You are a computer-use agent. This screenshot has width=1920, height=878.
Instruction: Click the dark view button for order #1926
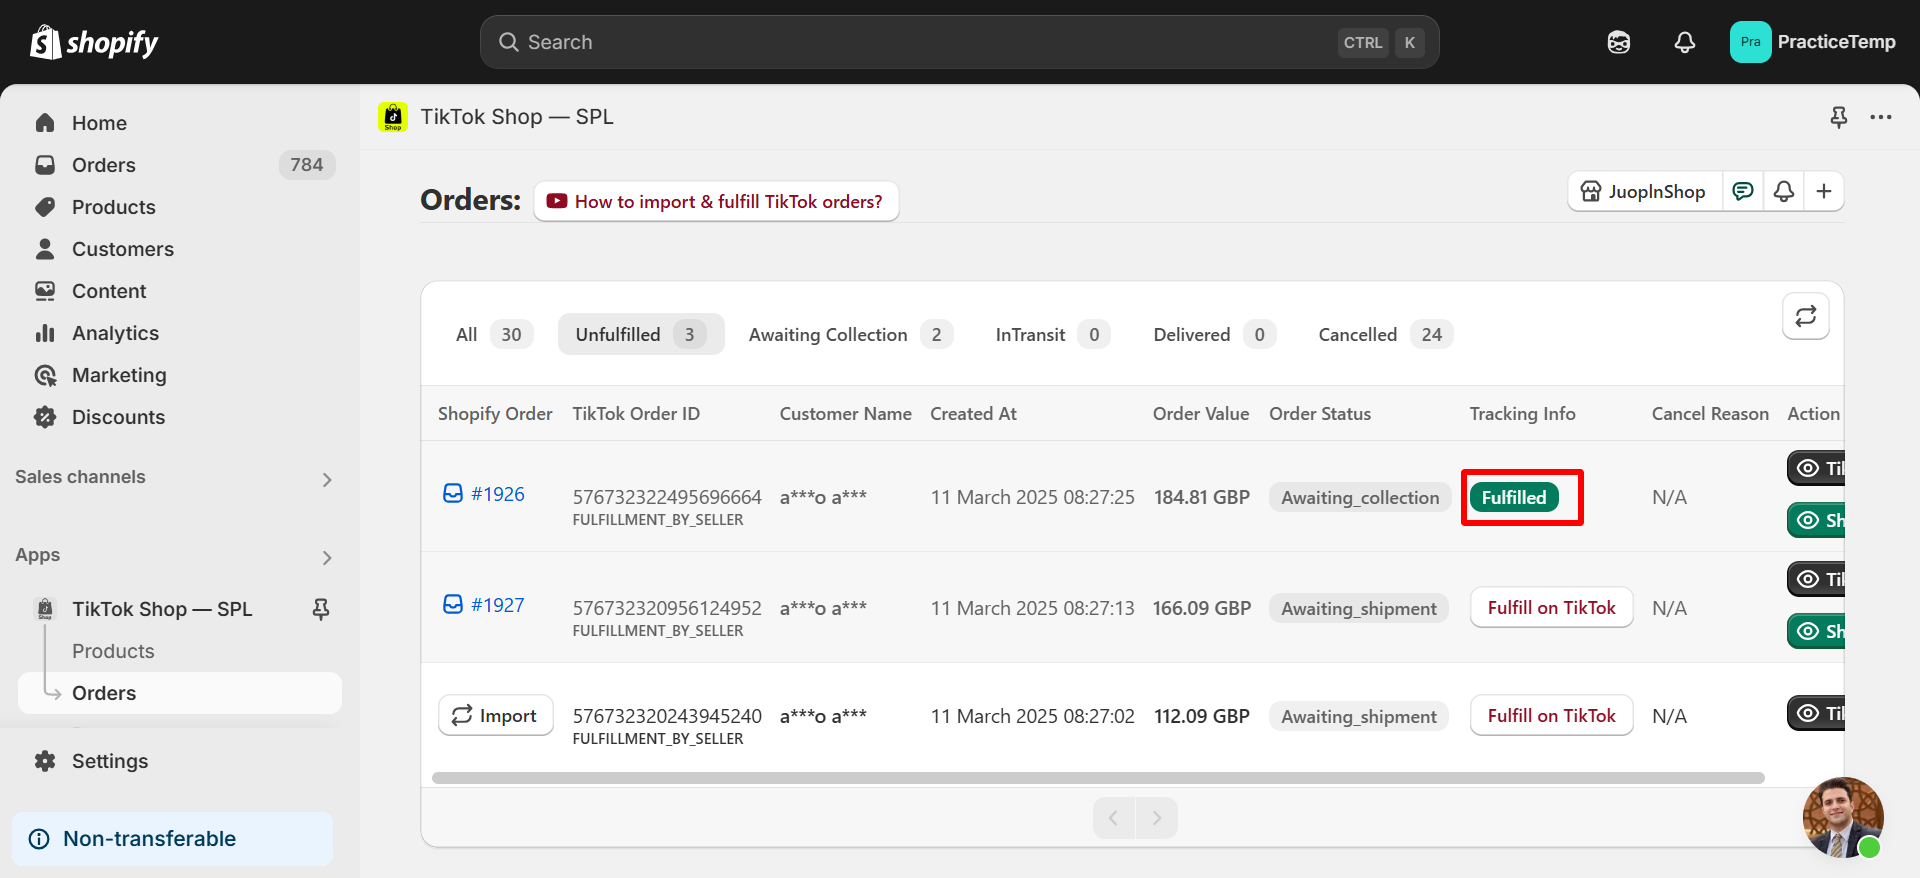pyautogui.click(x=1817, y=468)
